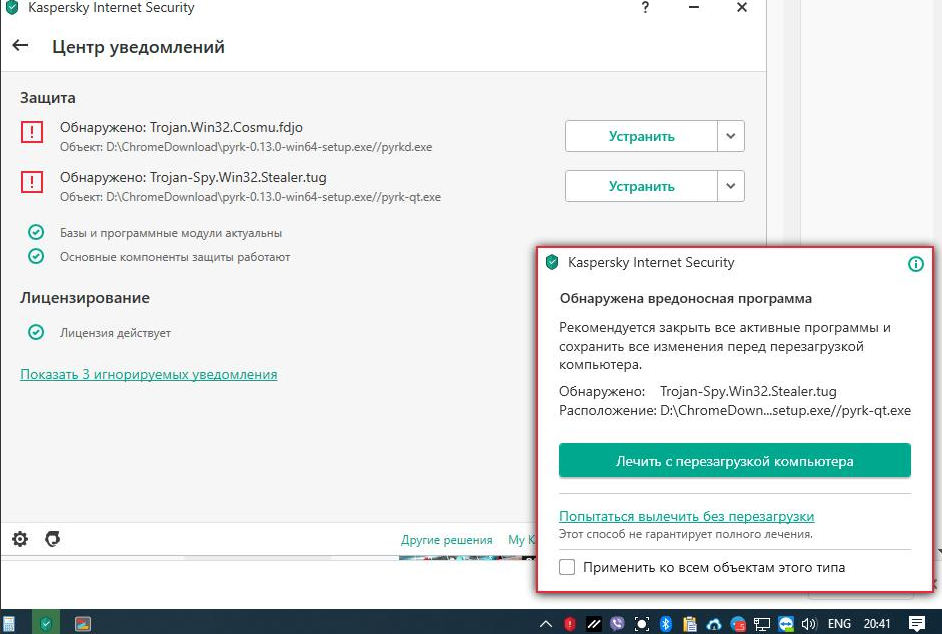
Task: Open Показать 3 игнорируемых уведомления link
Action: pyautogui.click(x=149, y=374)
